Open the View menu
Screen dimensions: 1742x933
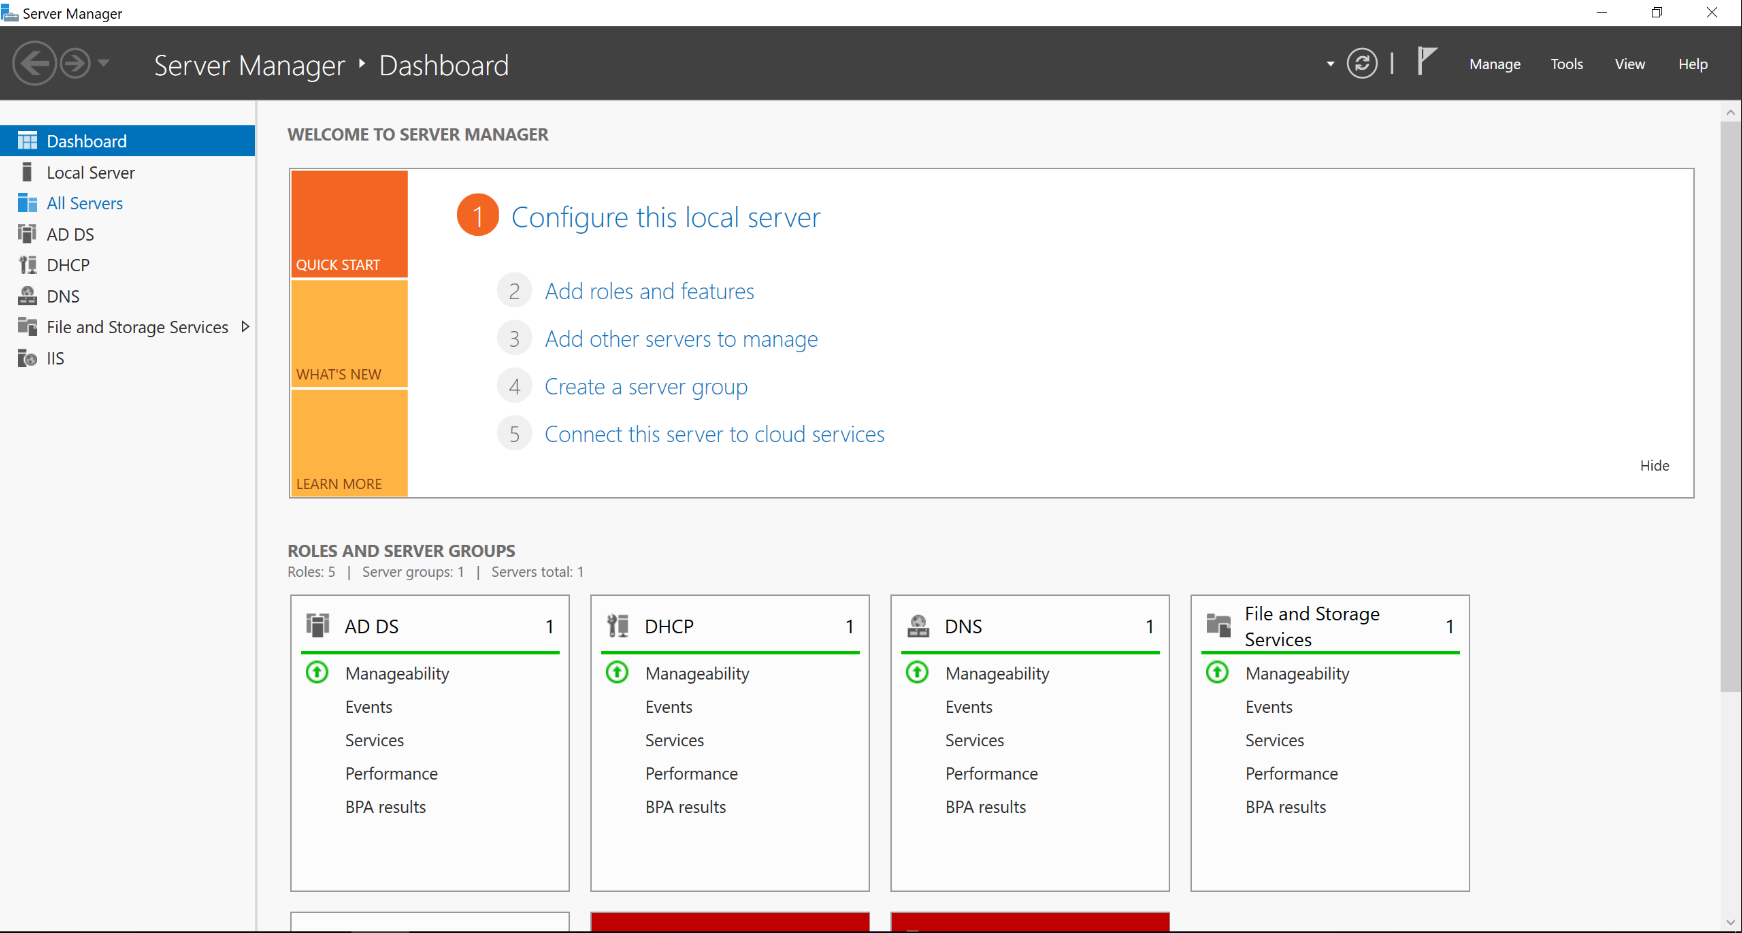[1630, 64]
